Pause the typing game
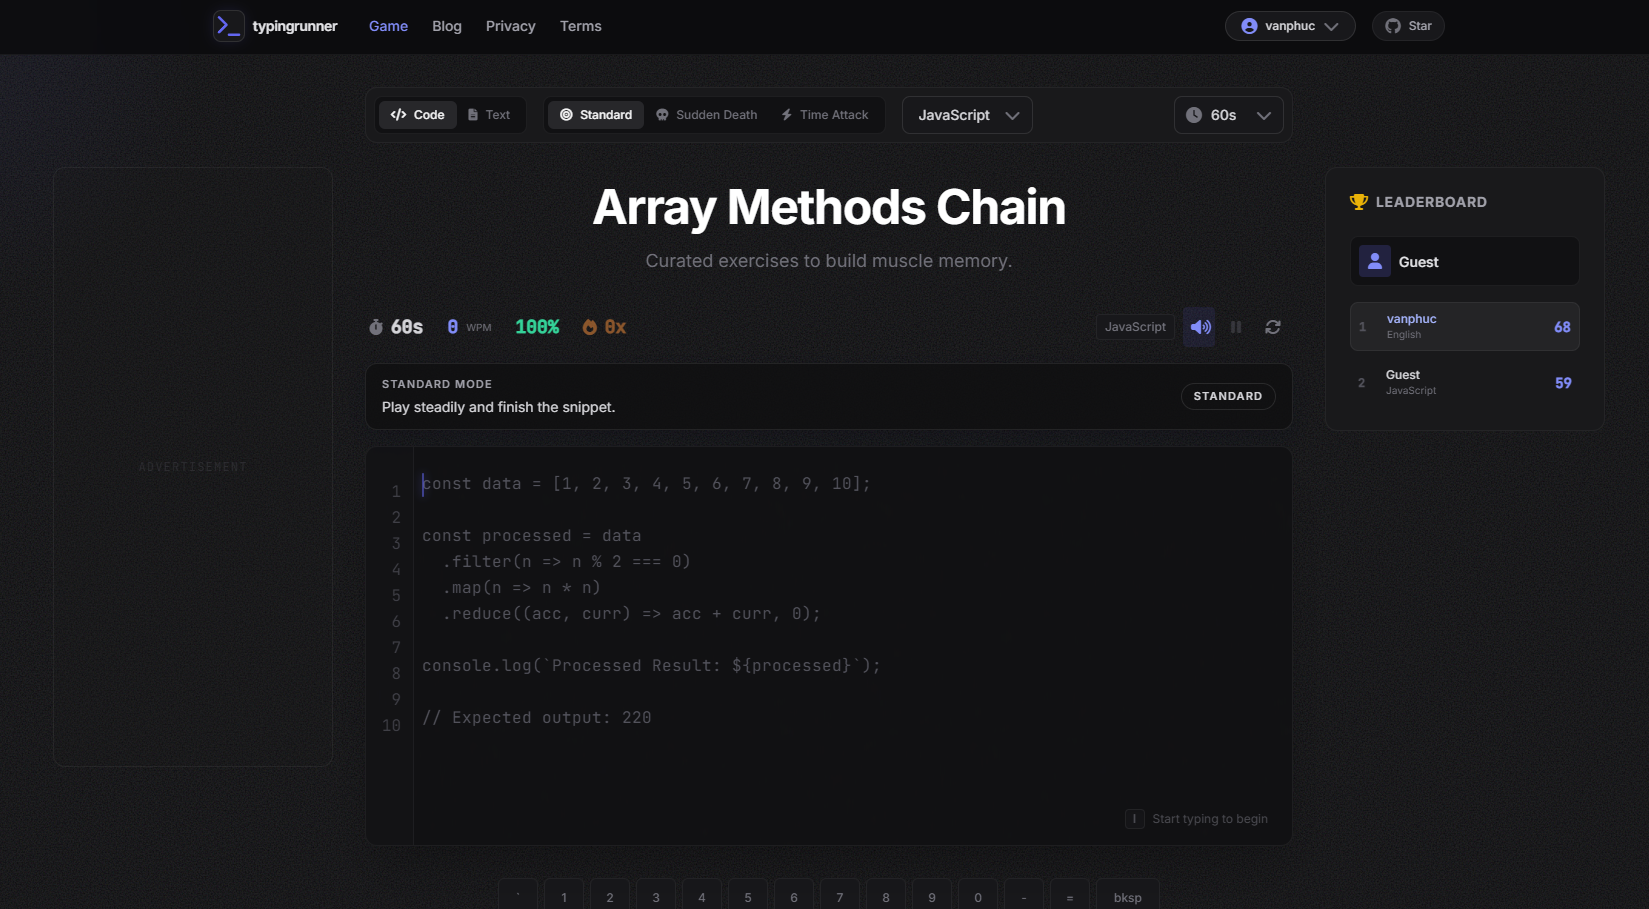This screenshot has width=1649, height=909. coord(1236,327)
